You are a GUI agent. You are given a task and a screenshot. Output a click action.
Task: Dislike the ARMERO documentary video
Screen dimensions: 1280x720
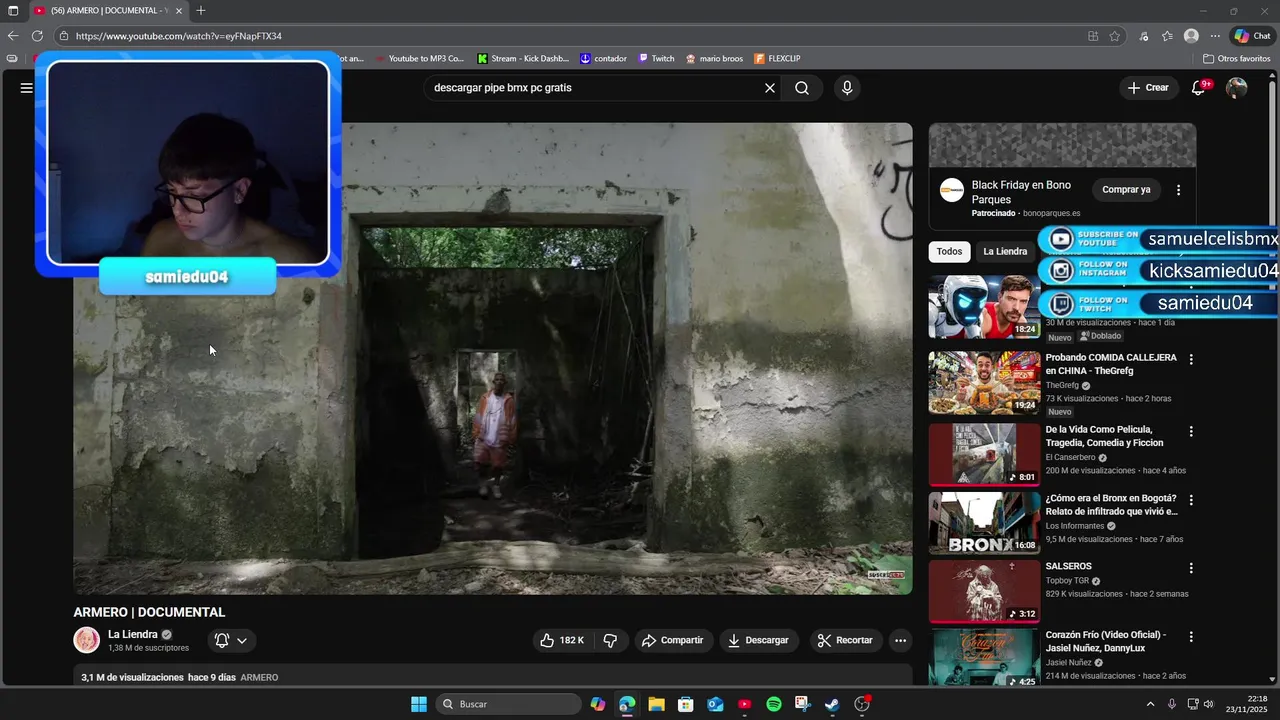point(610,640)
